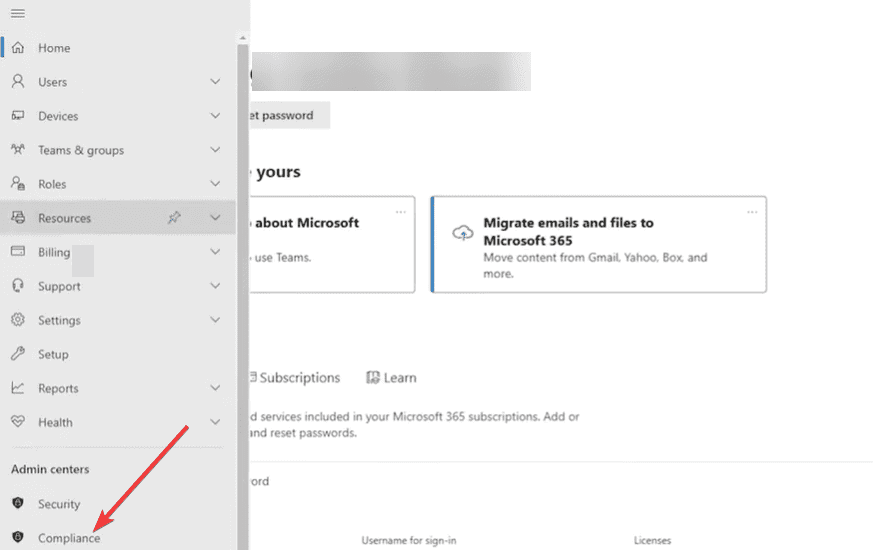Click the Teams & groups people icon
Viewport: 873px width, 550px height.
(x=18, y=150)
